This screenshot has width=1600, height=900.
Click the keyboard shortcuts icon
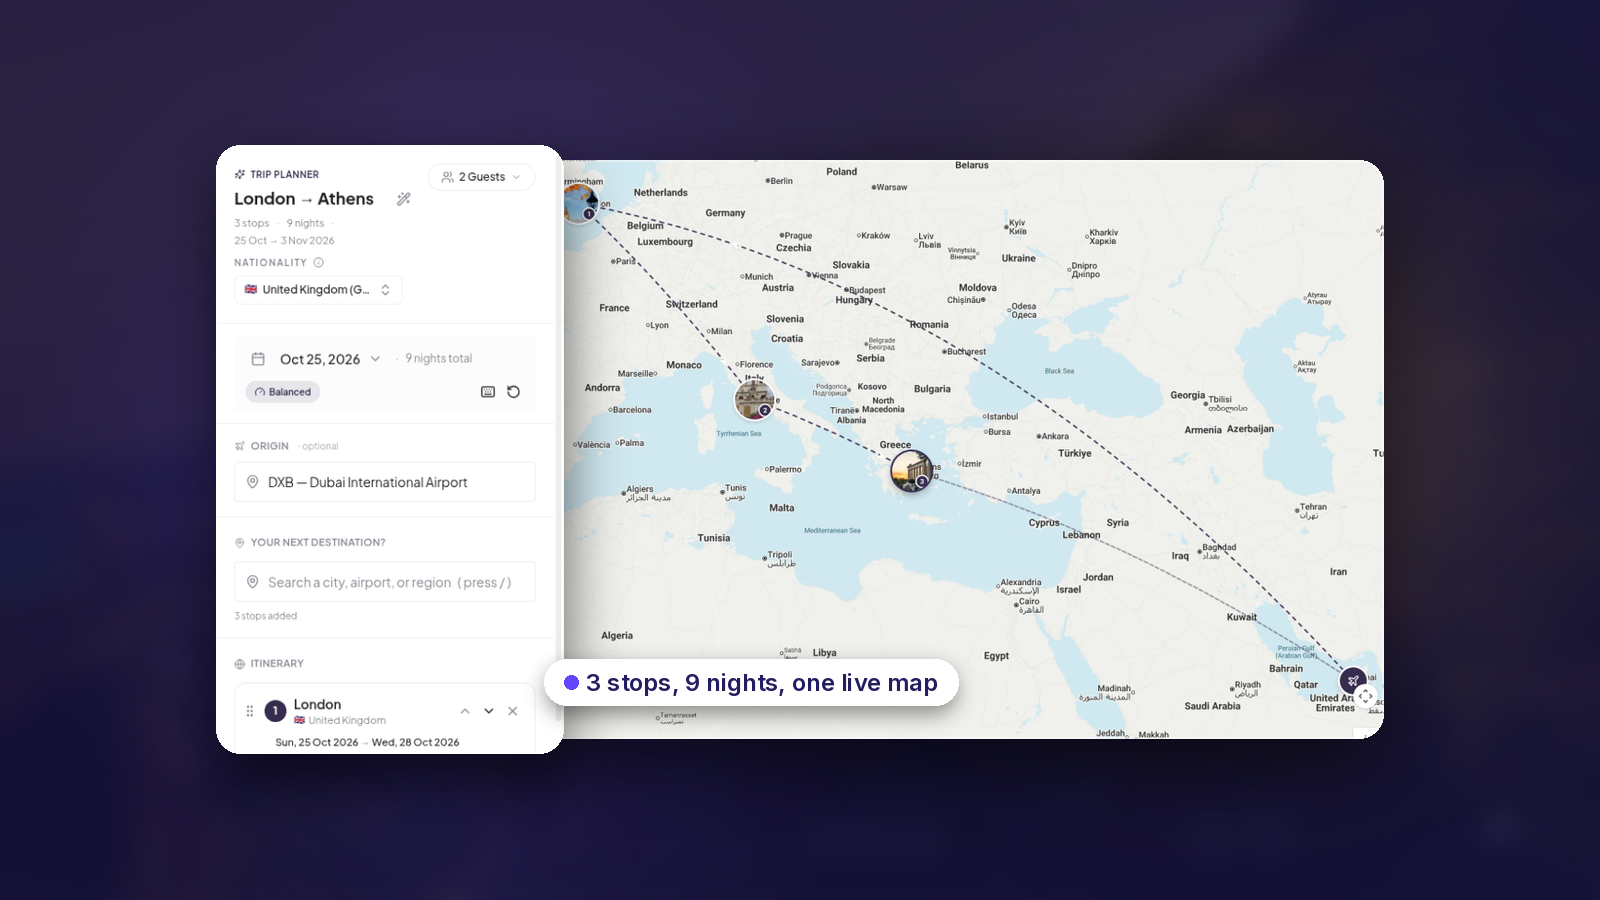pyautogui.click(x=488, y=392)
